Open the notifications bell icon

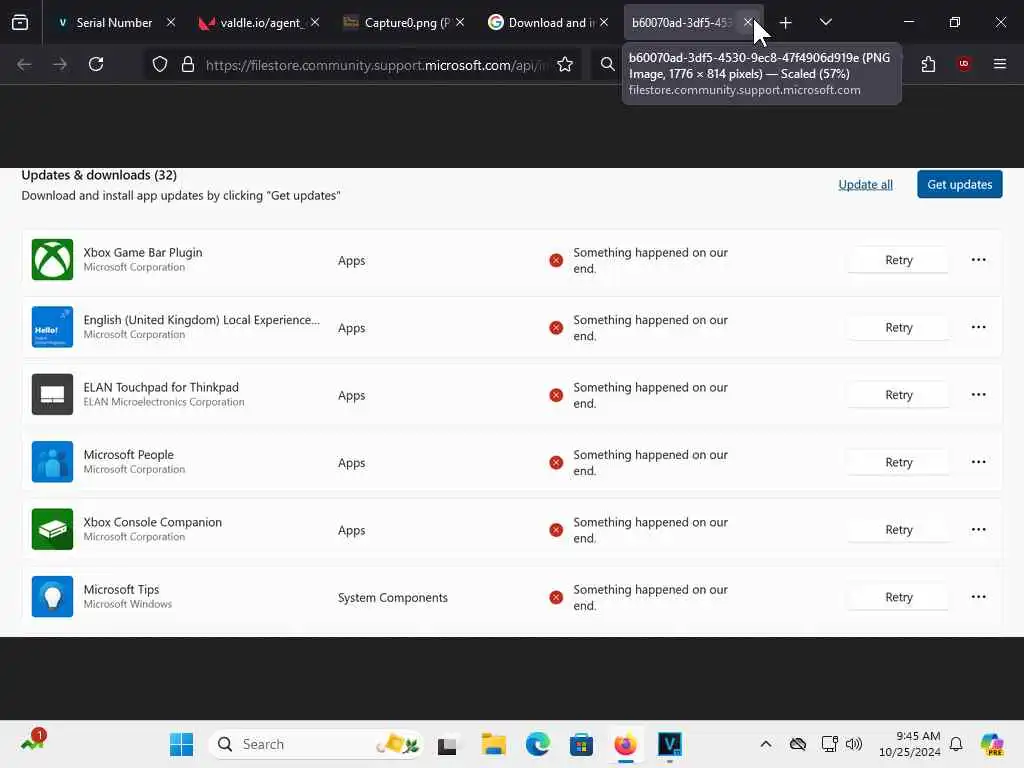[x=956, y=744]
